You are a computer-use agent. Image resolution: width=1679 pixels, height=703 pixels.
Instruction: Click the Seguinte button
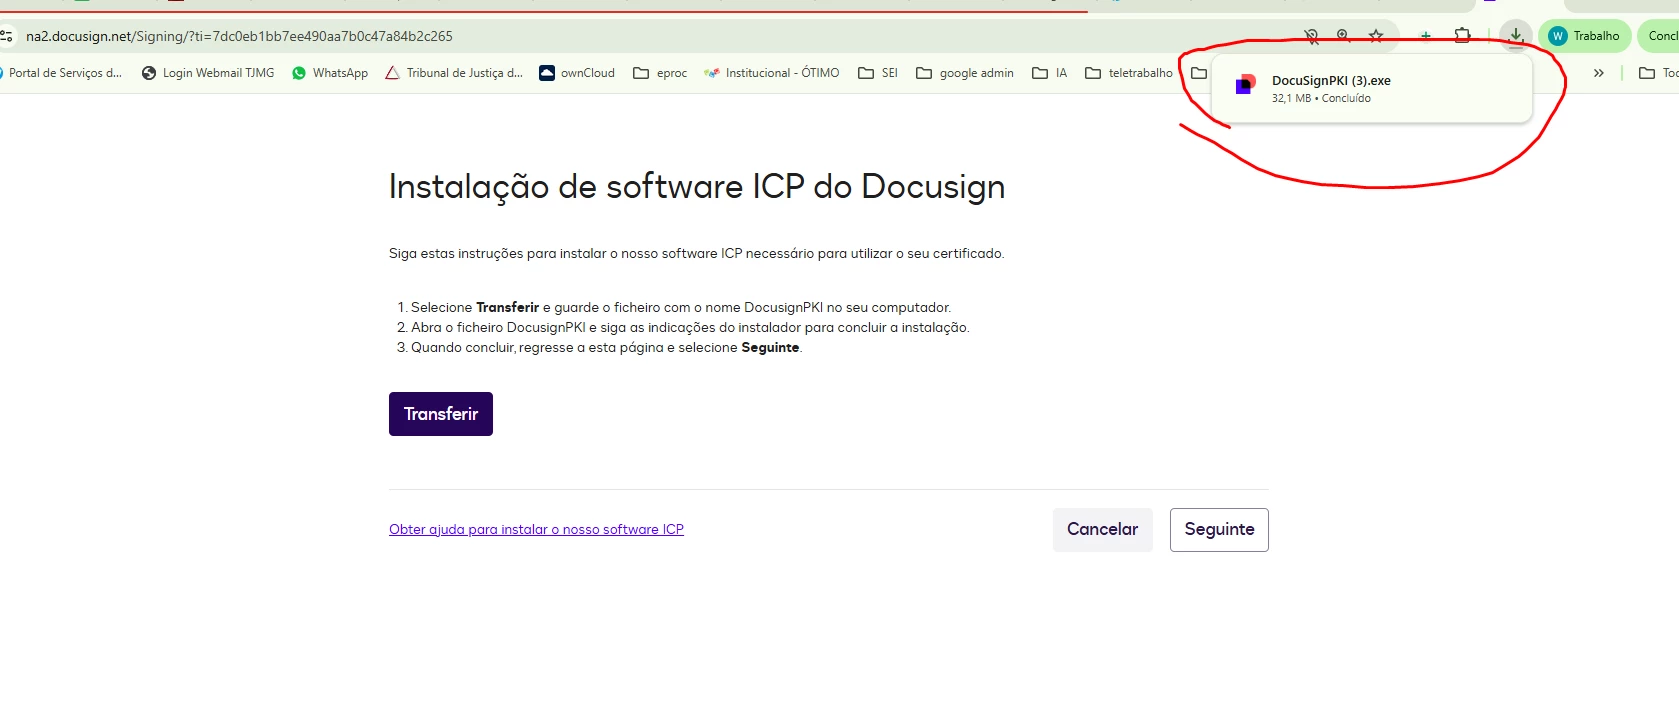pos(1219,530)
